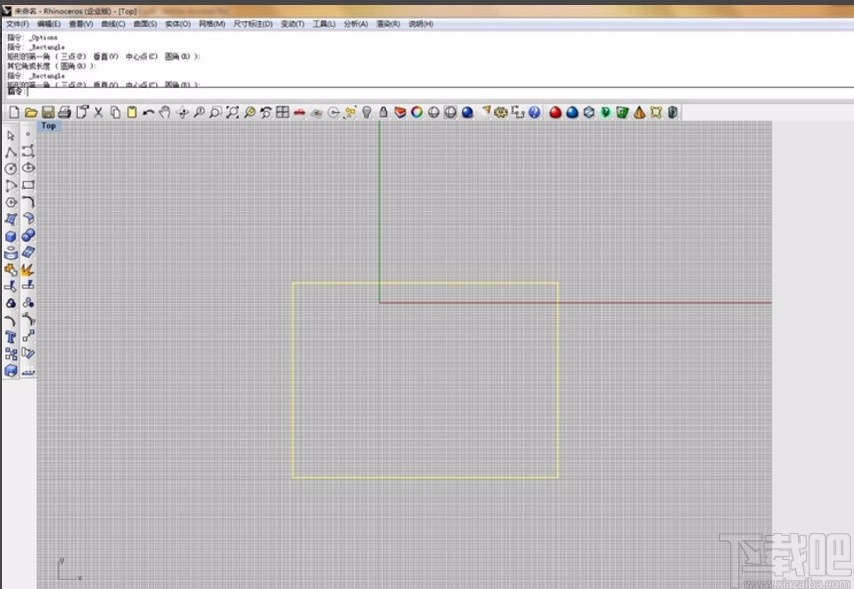The height and width of the screenshot is (589, 854).
Task: Activate the Pan hand tool
Action: 164,112
